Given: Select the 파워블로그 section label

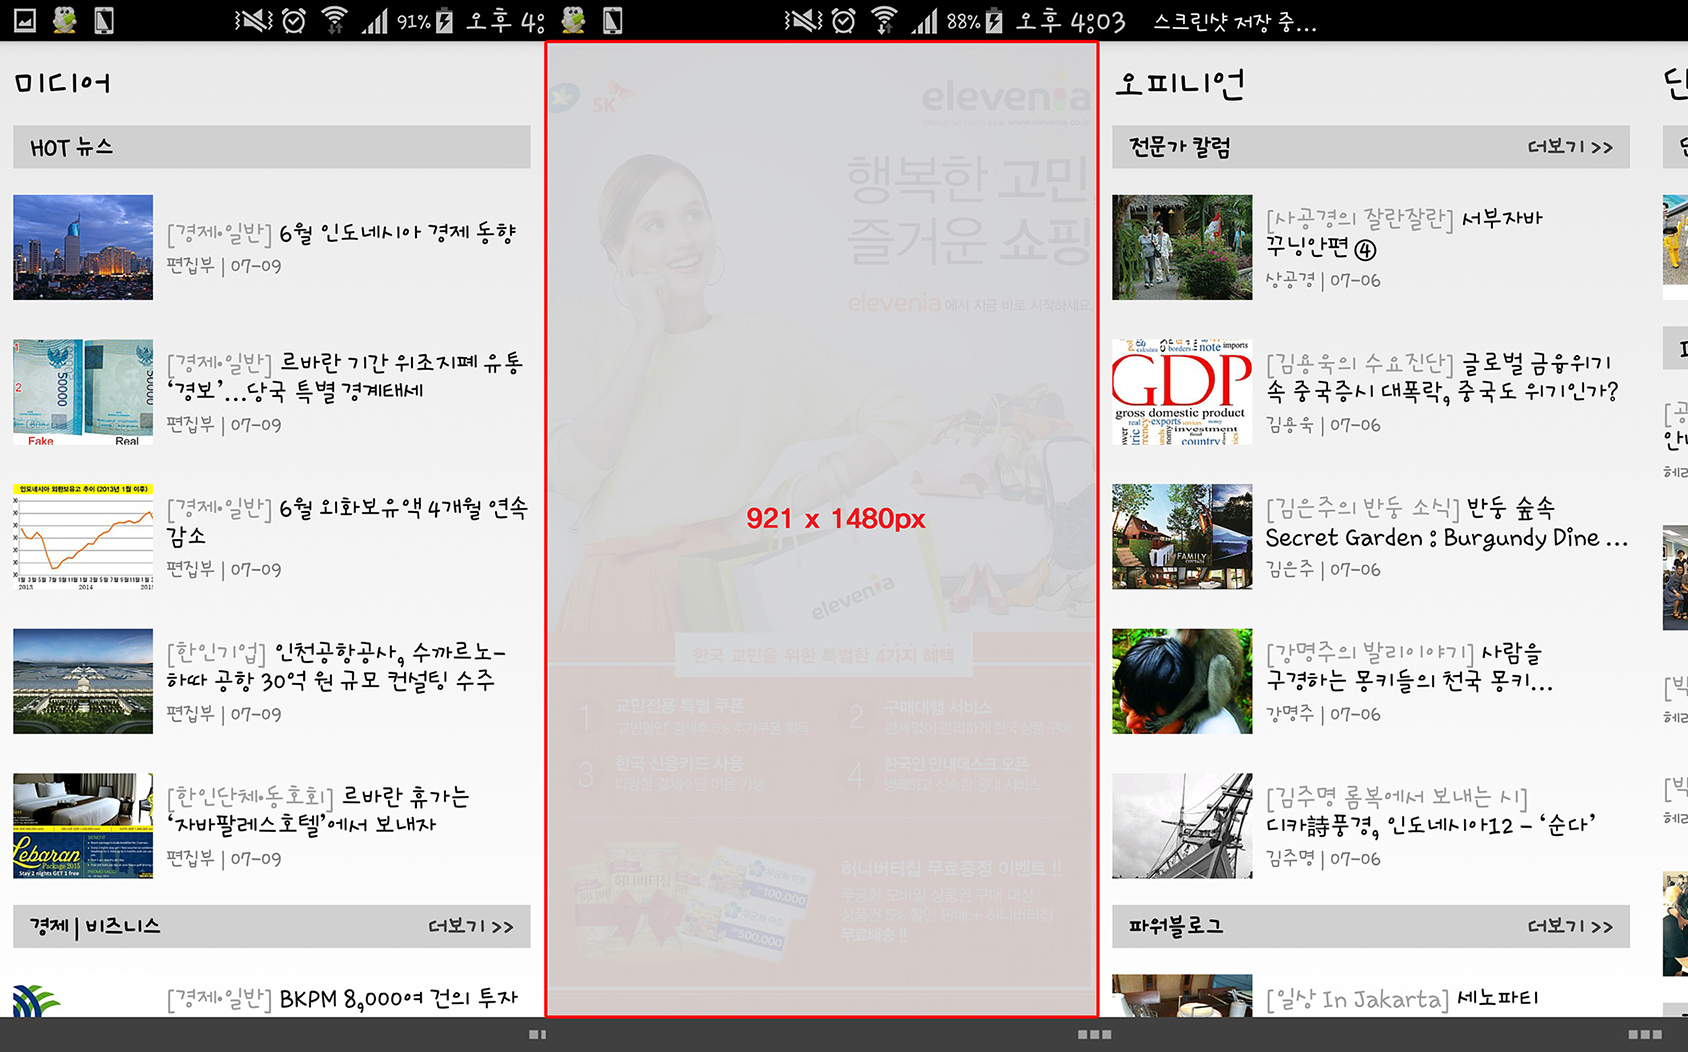Looking at the screenshot, I should (x=1176, y=926).
